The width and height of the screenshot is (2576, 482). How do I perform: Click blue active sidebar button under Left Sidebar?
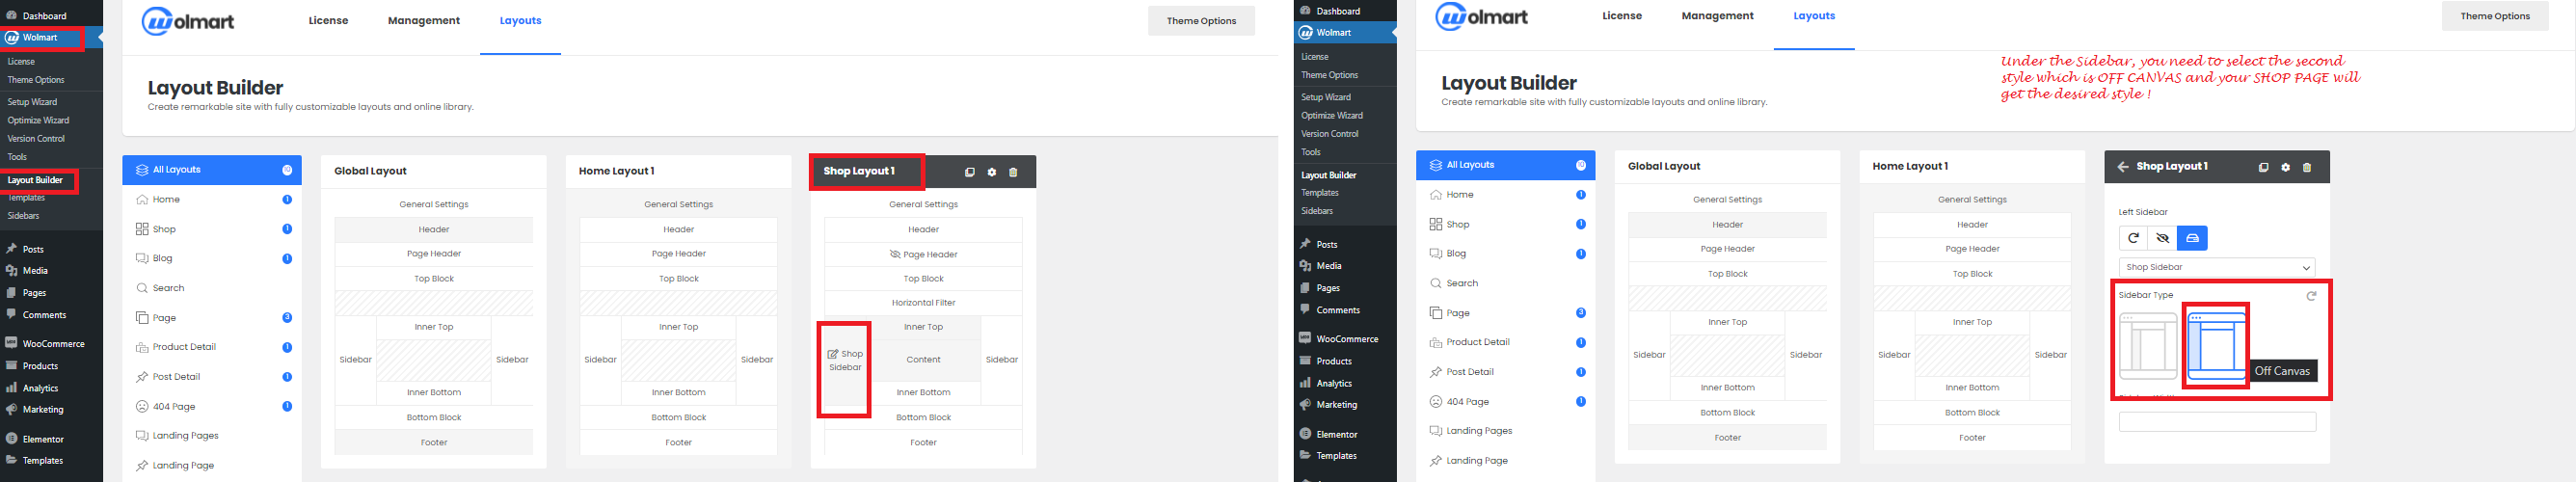(2192, 238)
